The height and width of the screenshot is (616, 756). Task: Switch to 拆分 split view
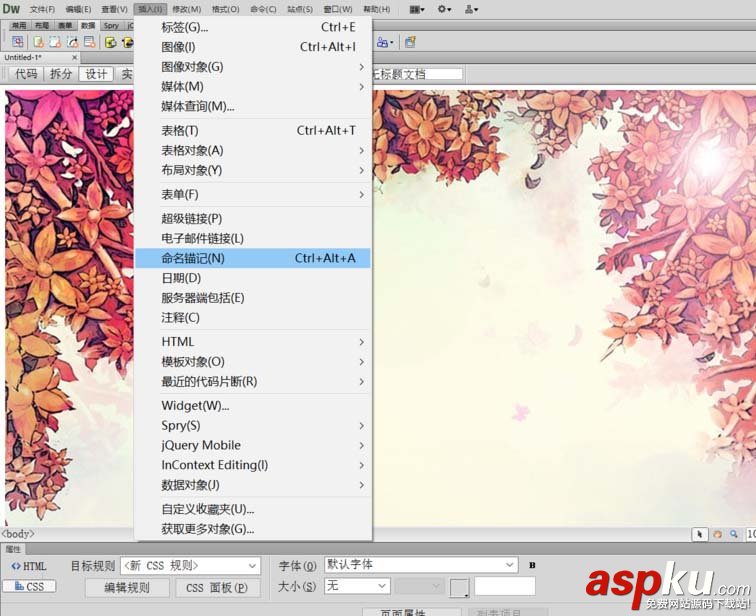(x=61, y=74)
